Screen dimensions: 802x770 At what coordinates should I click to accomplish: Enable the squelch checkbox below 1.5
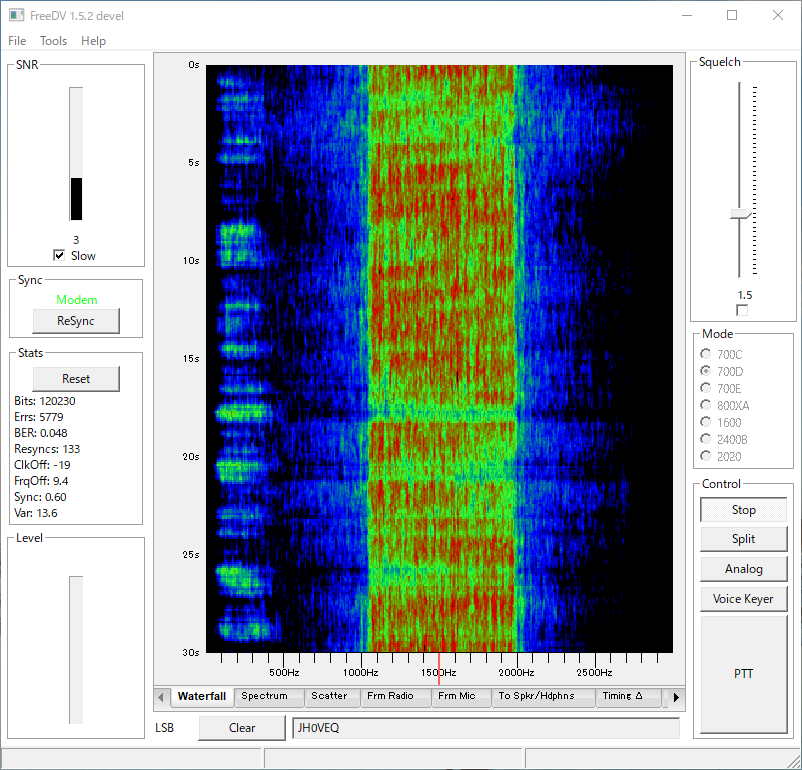click(742, 310)
